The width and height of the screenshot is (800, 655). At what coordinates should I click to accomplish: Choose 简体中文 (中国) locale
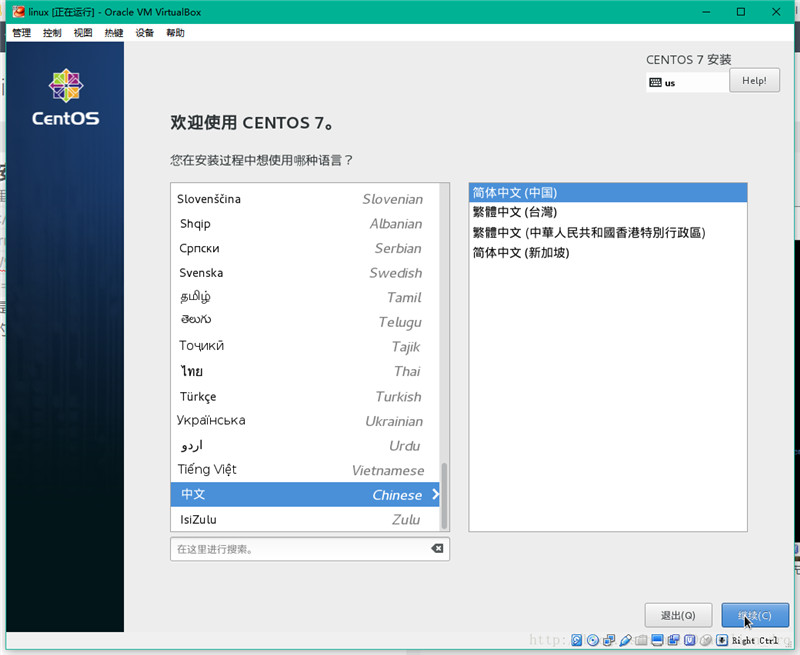click(608, 192)
